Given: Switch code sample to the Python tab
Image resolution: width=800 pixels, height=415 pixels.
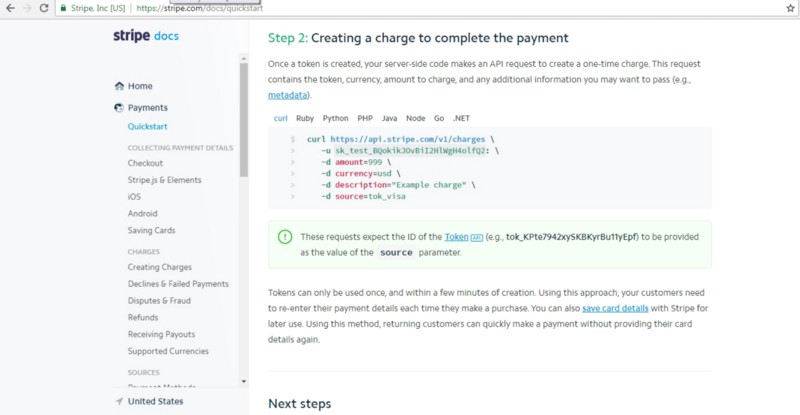Looking at the screenshot, I should coord(335,118).
